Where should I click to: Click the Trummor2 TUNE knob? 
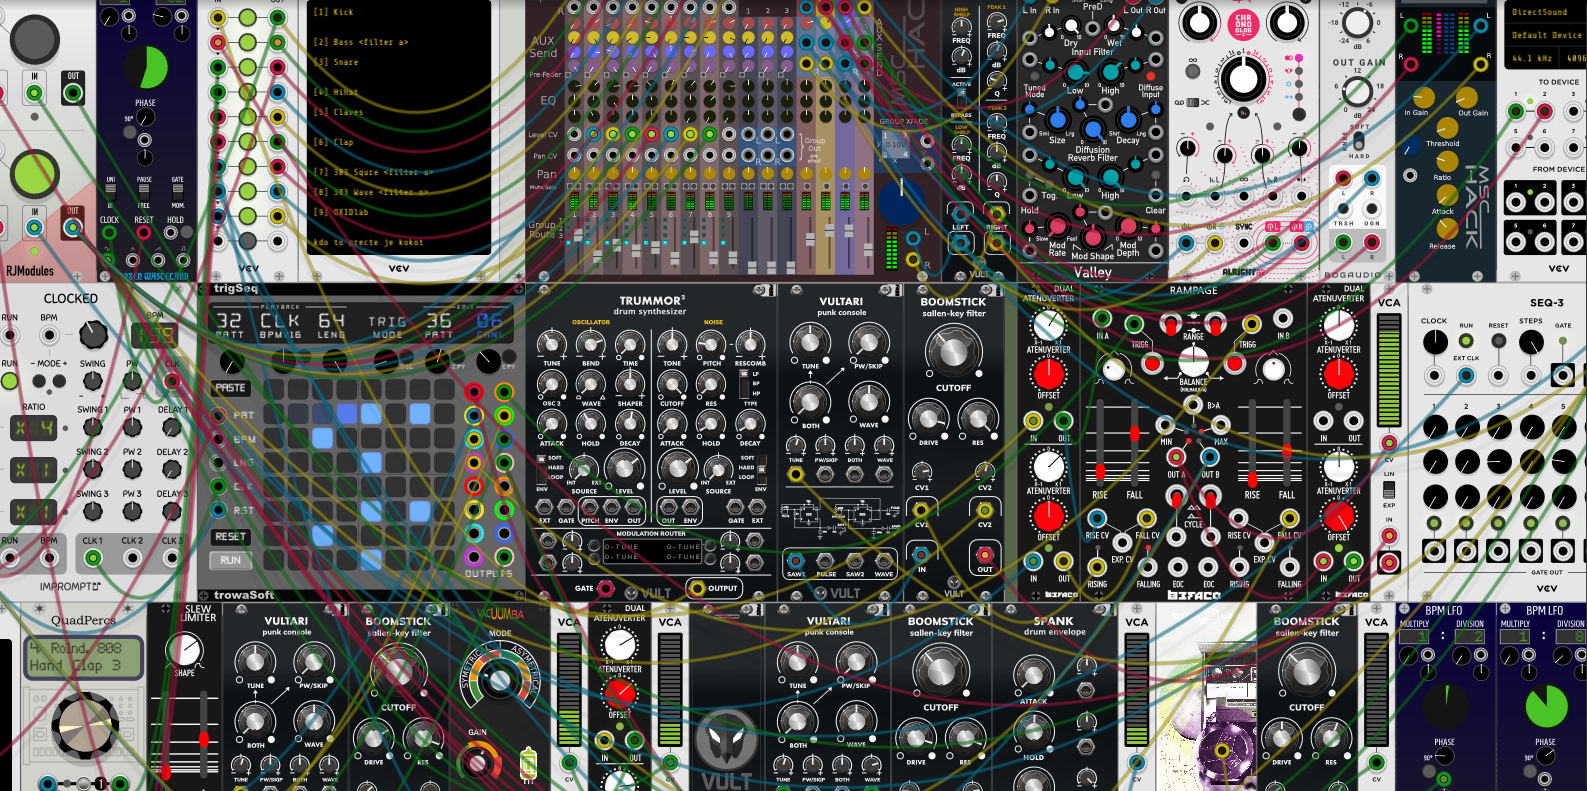click(x=551, y=344)
